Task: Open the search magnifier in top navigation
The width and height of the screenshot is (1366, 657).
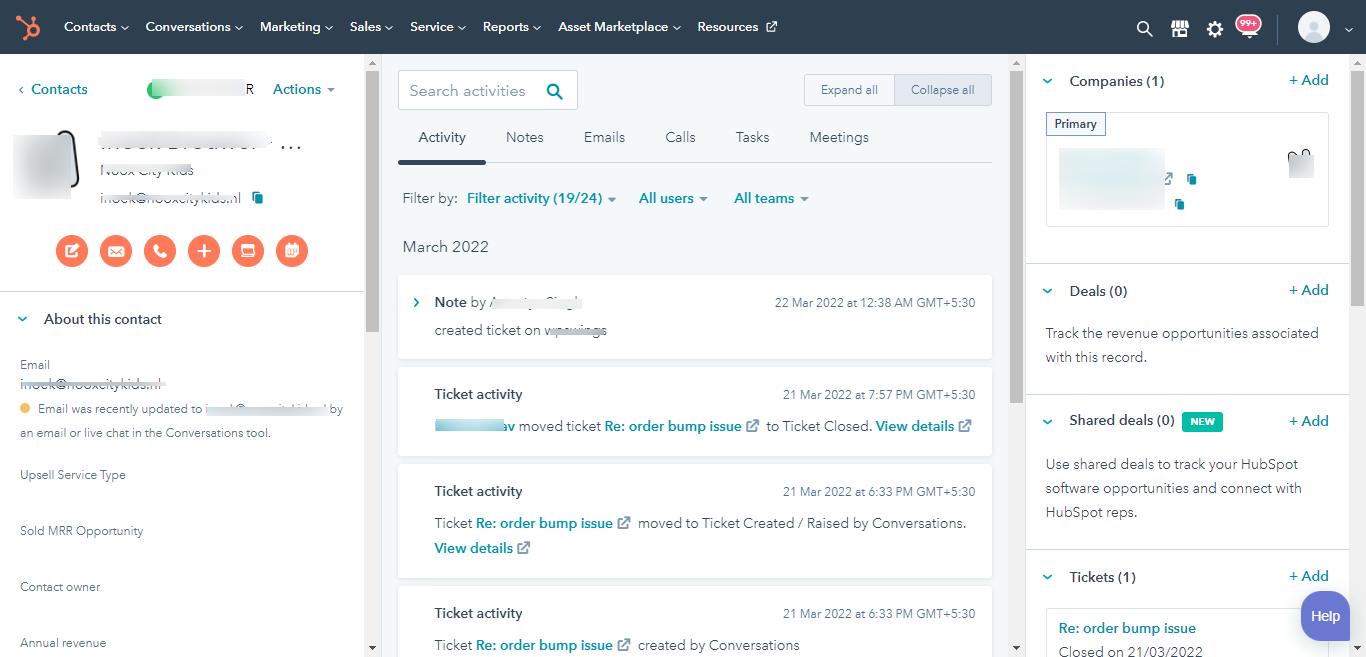Action: [x=1145, y=29]
